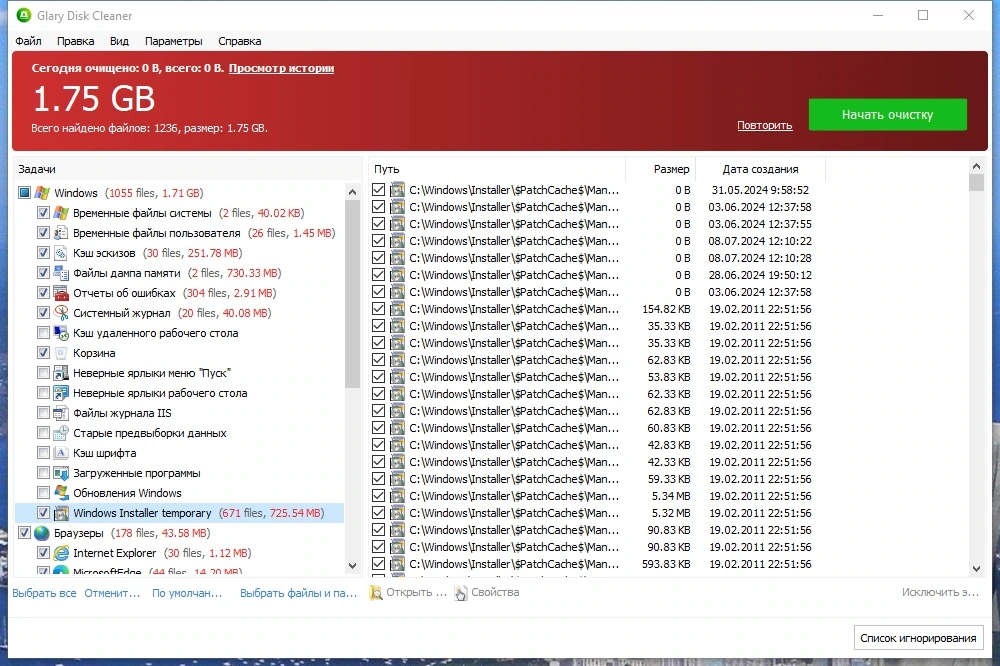Click the Выбрать все link
The width and height of the screenshot is (1000, 666).
44,593
